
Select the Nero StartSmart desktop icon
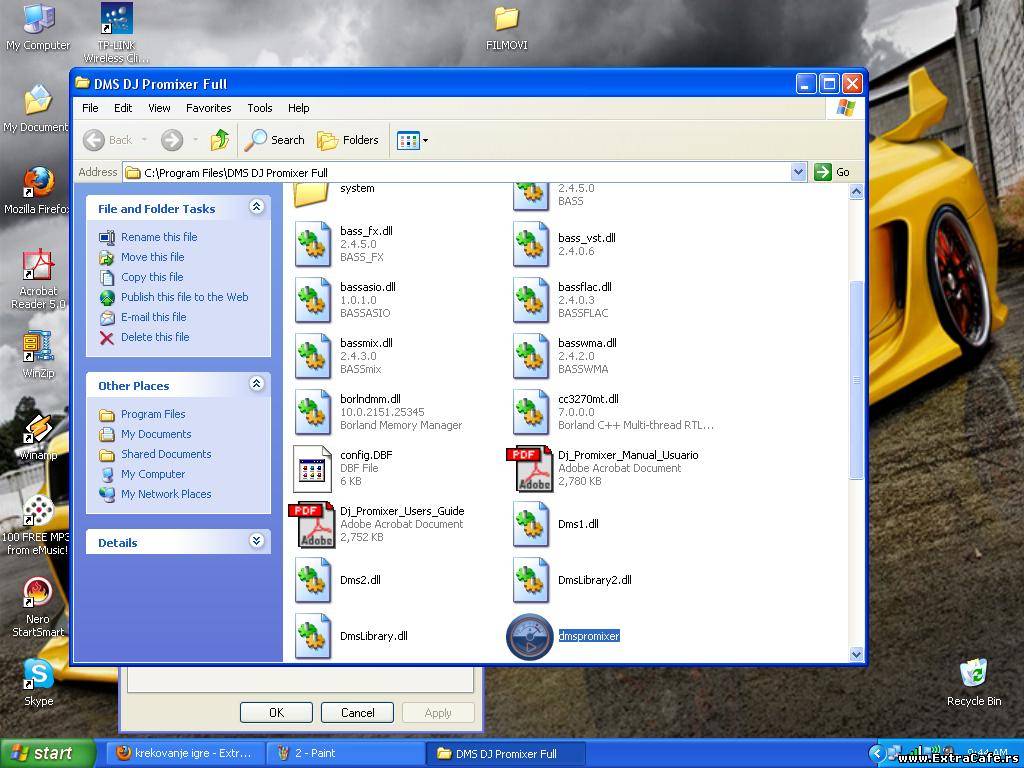(x=37, y=593)
